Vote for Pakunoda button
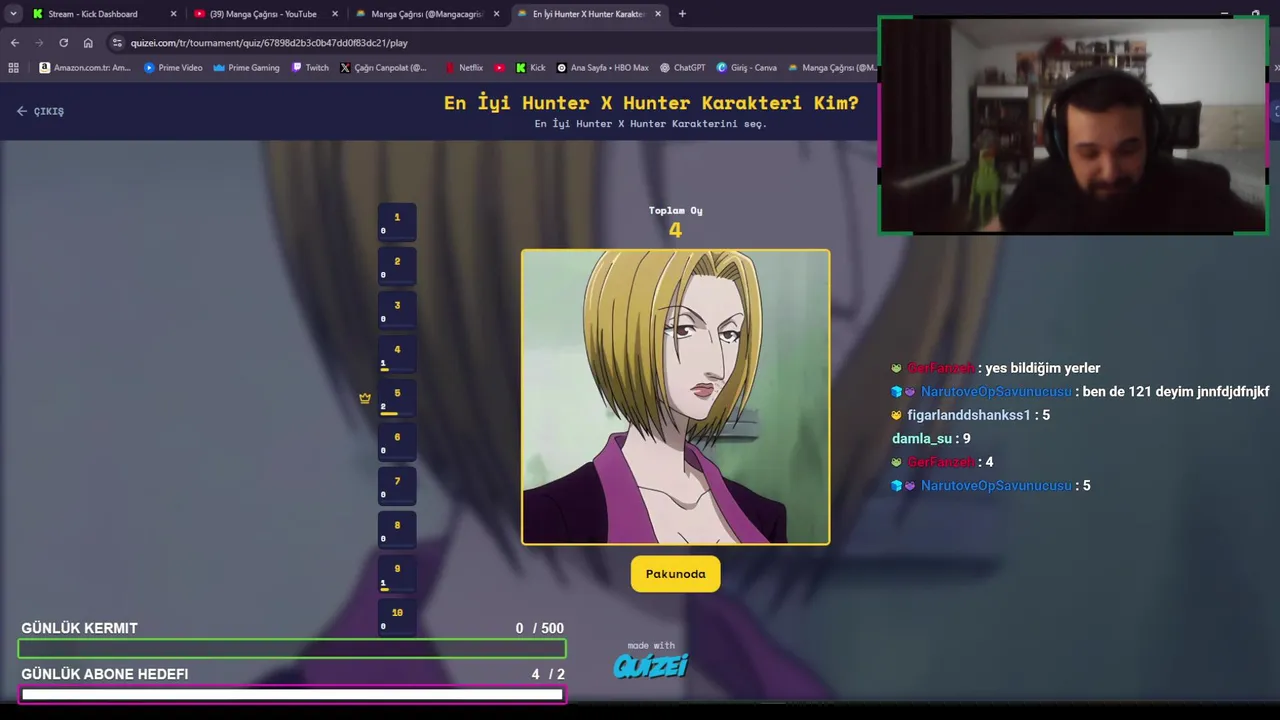Viewport: 1280px width, 720px height. tap(675, 574)
